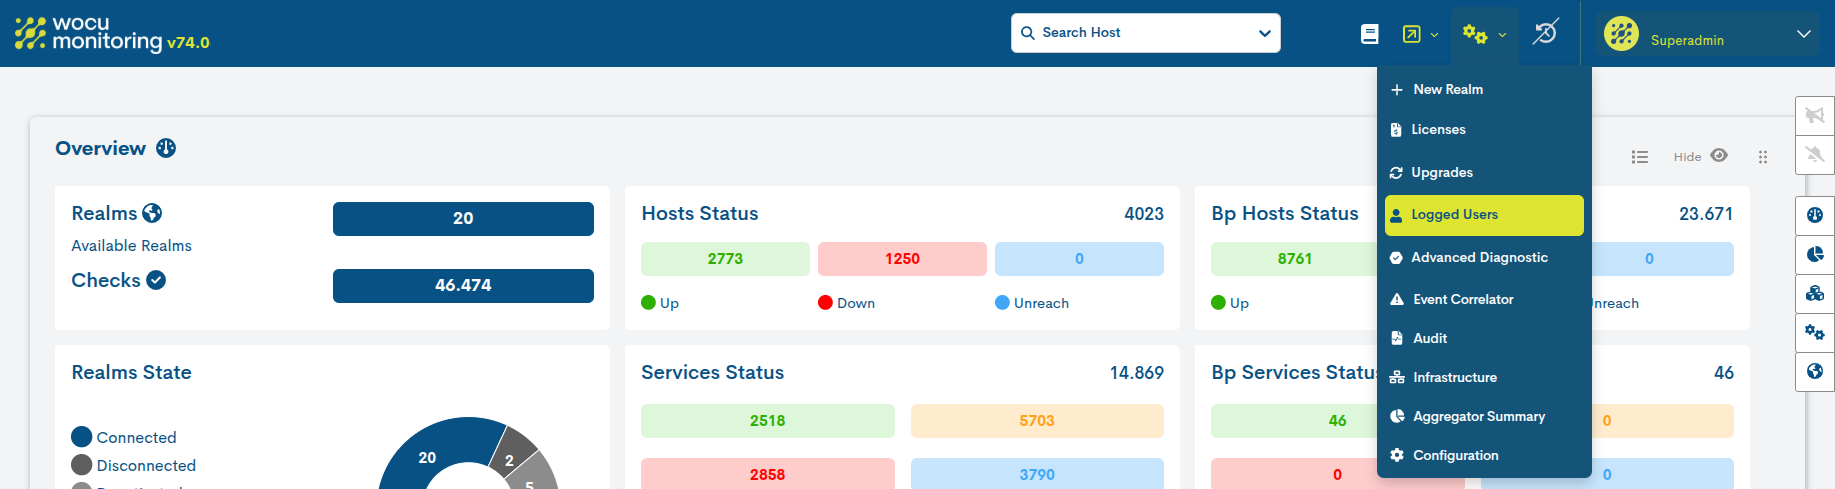Click the Services Status 5703 orange box

coord(1037,421)
